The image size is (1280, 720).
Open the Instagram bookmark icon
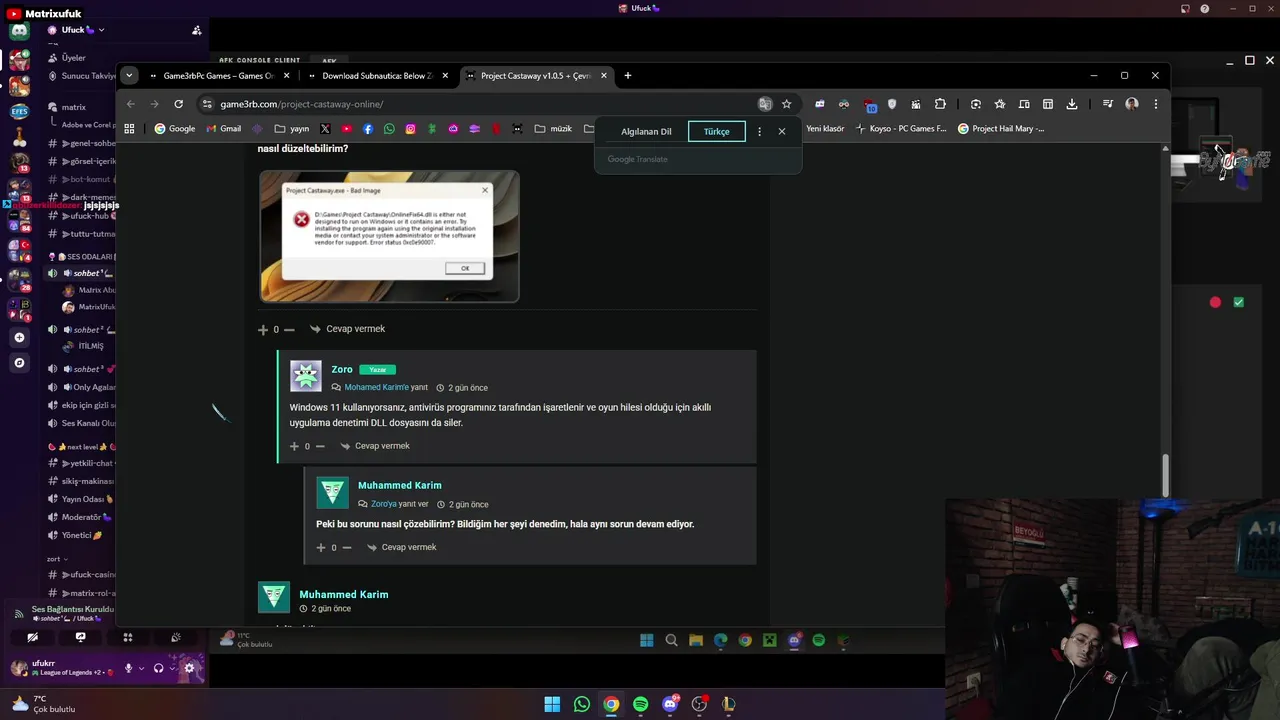410,129
